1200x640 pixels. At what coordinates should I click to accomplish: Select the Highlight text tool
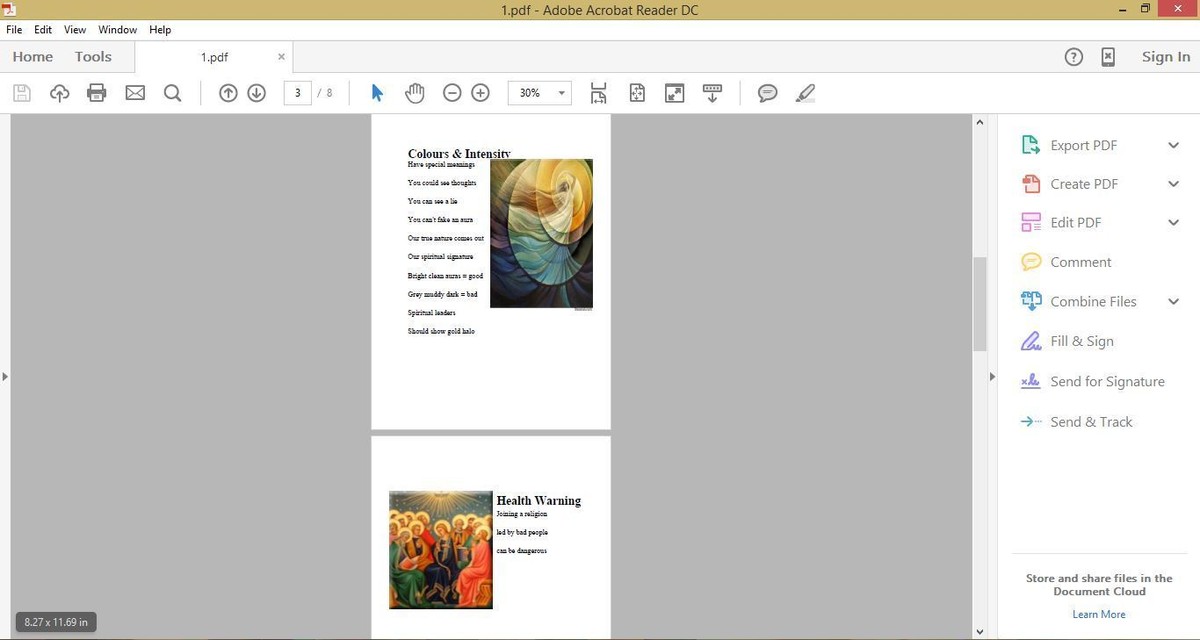805,93
